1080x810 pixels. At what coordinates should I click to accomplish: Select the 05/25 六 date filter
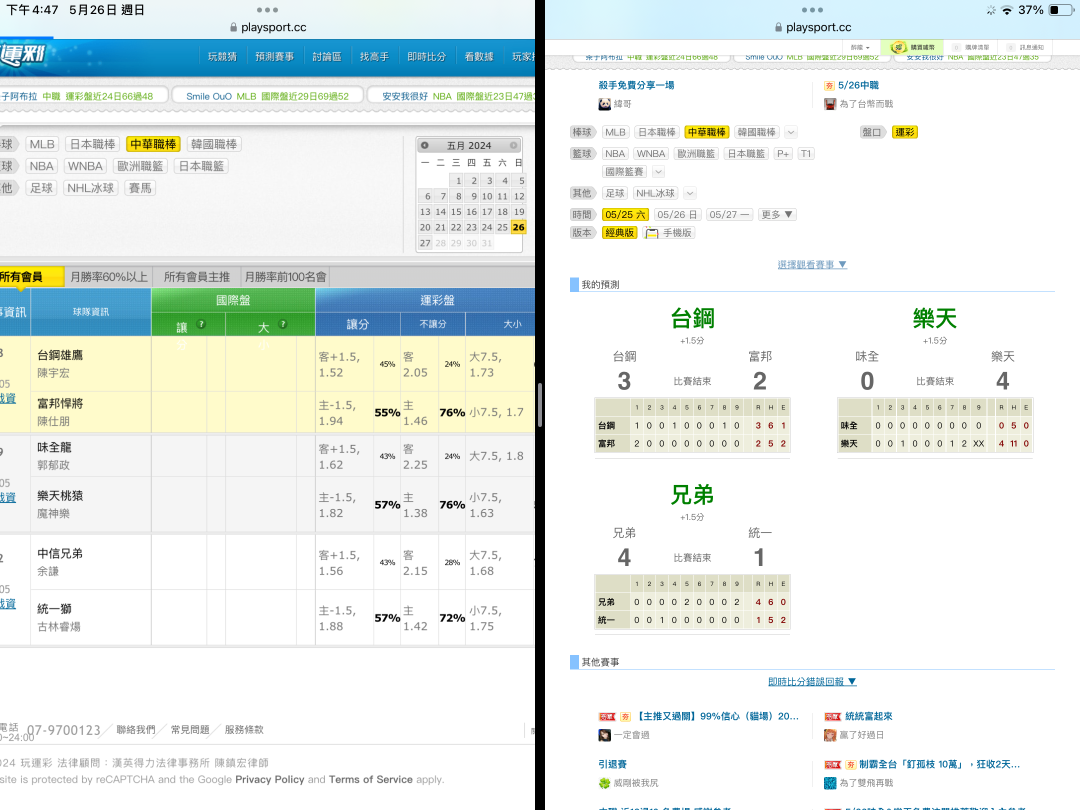point(625,215)
